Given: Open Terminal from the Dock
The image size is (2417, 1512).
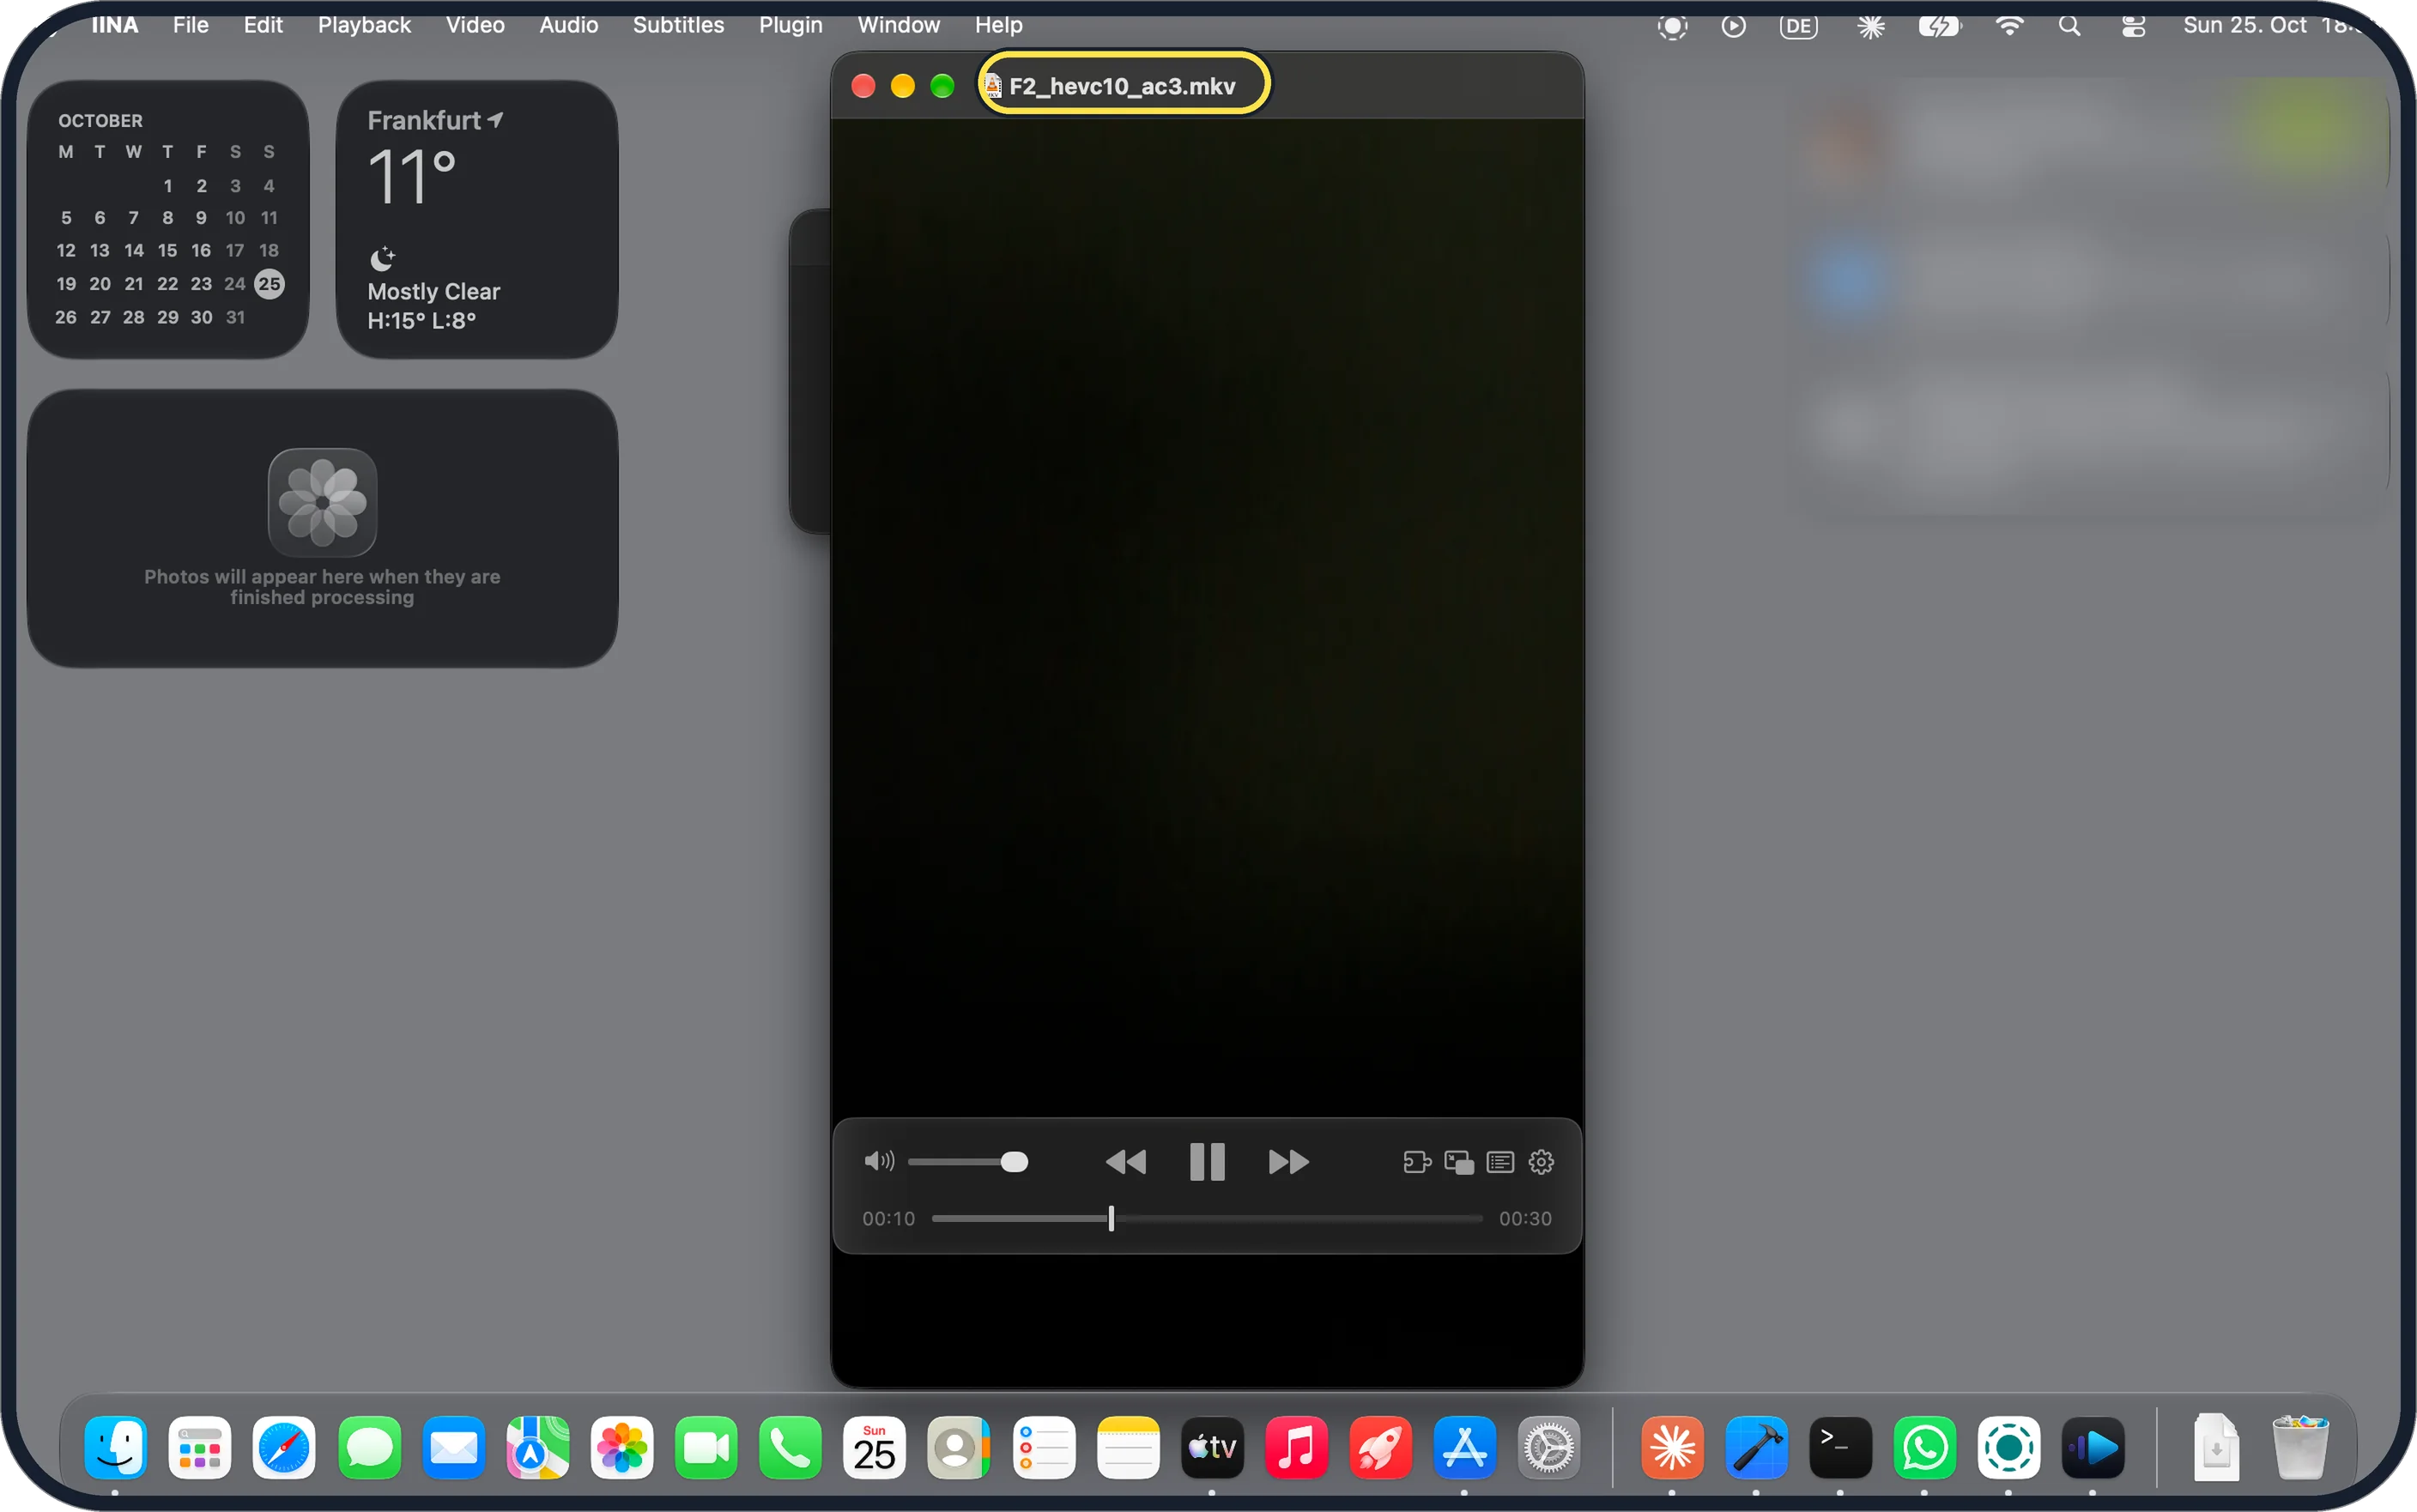Looking at the screenshot, I should [x=1840, y=1447].
